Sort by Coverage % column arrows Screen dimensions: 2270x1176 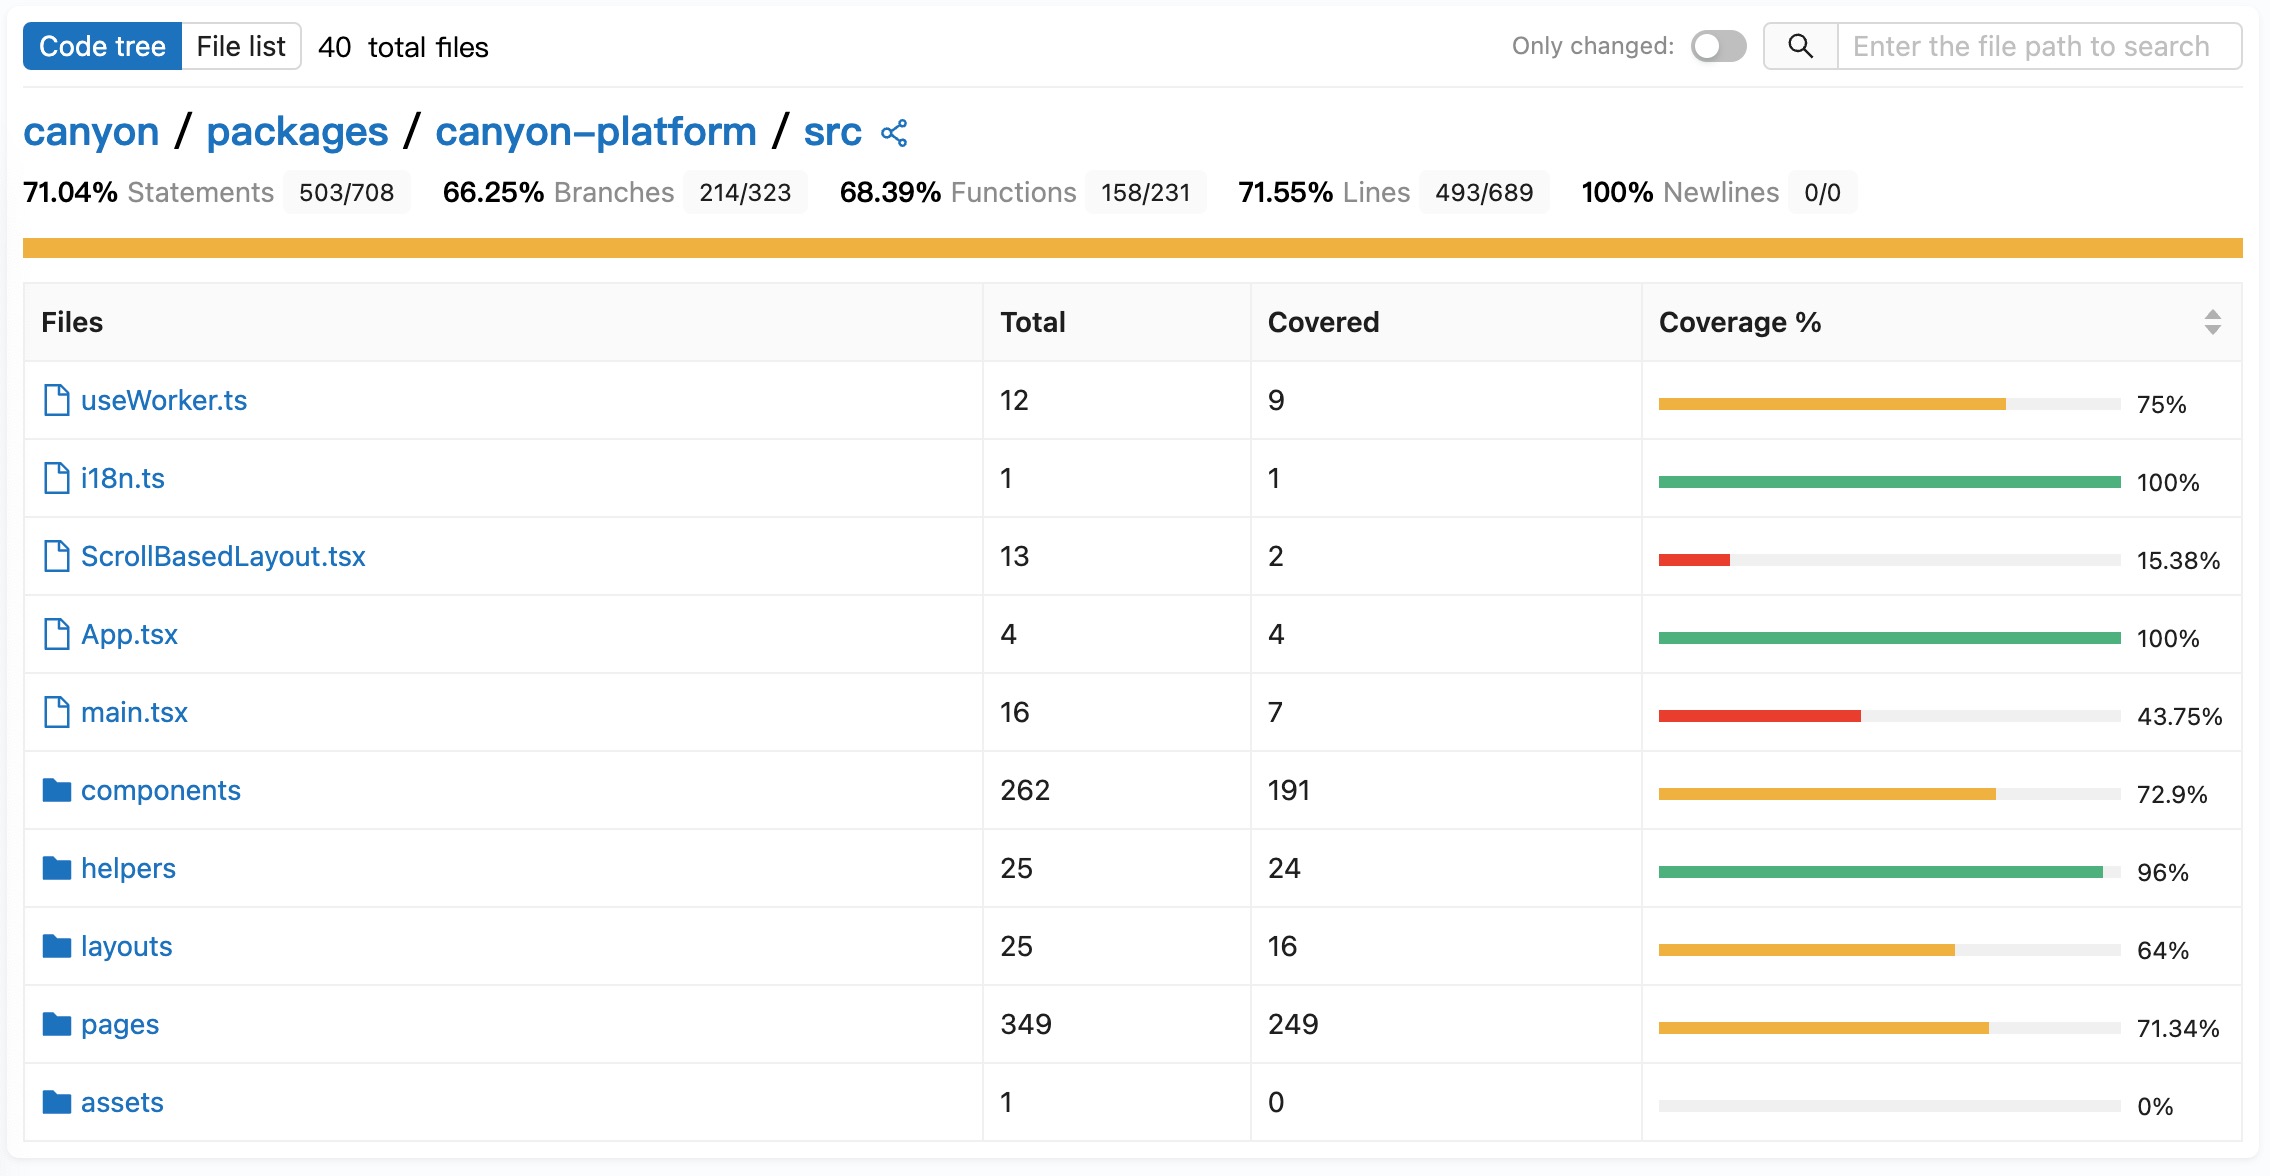[x=2212, y=322]
